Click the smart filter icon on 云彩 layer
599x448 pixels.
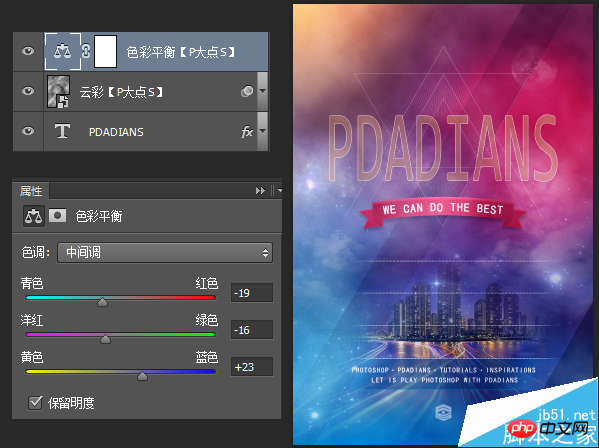click(x=247, y=91)
